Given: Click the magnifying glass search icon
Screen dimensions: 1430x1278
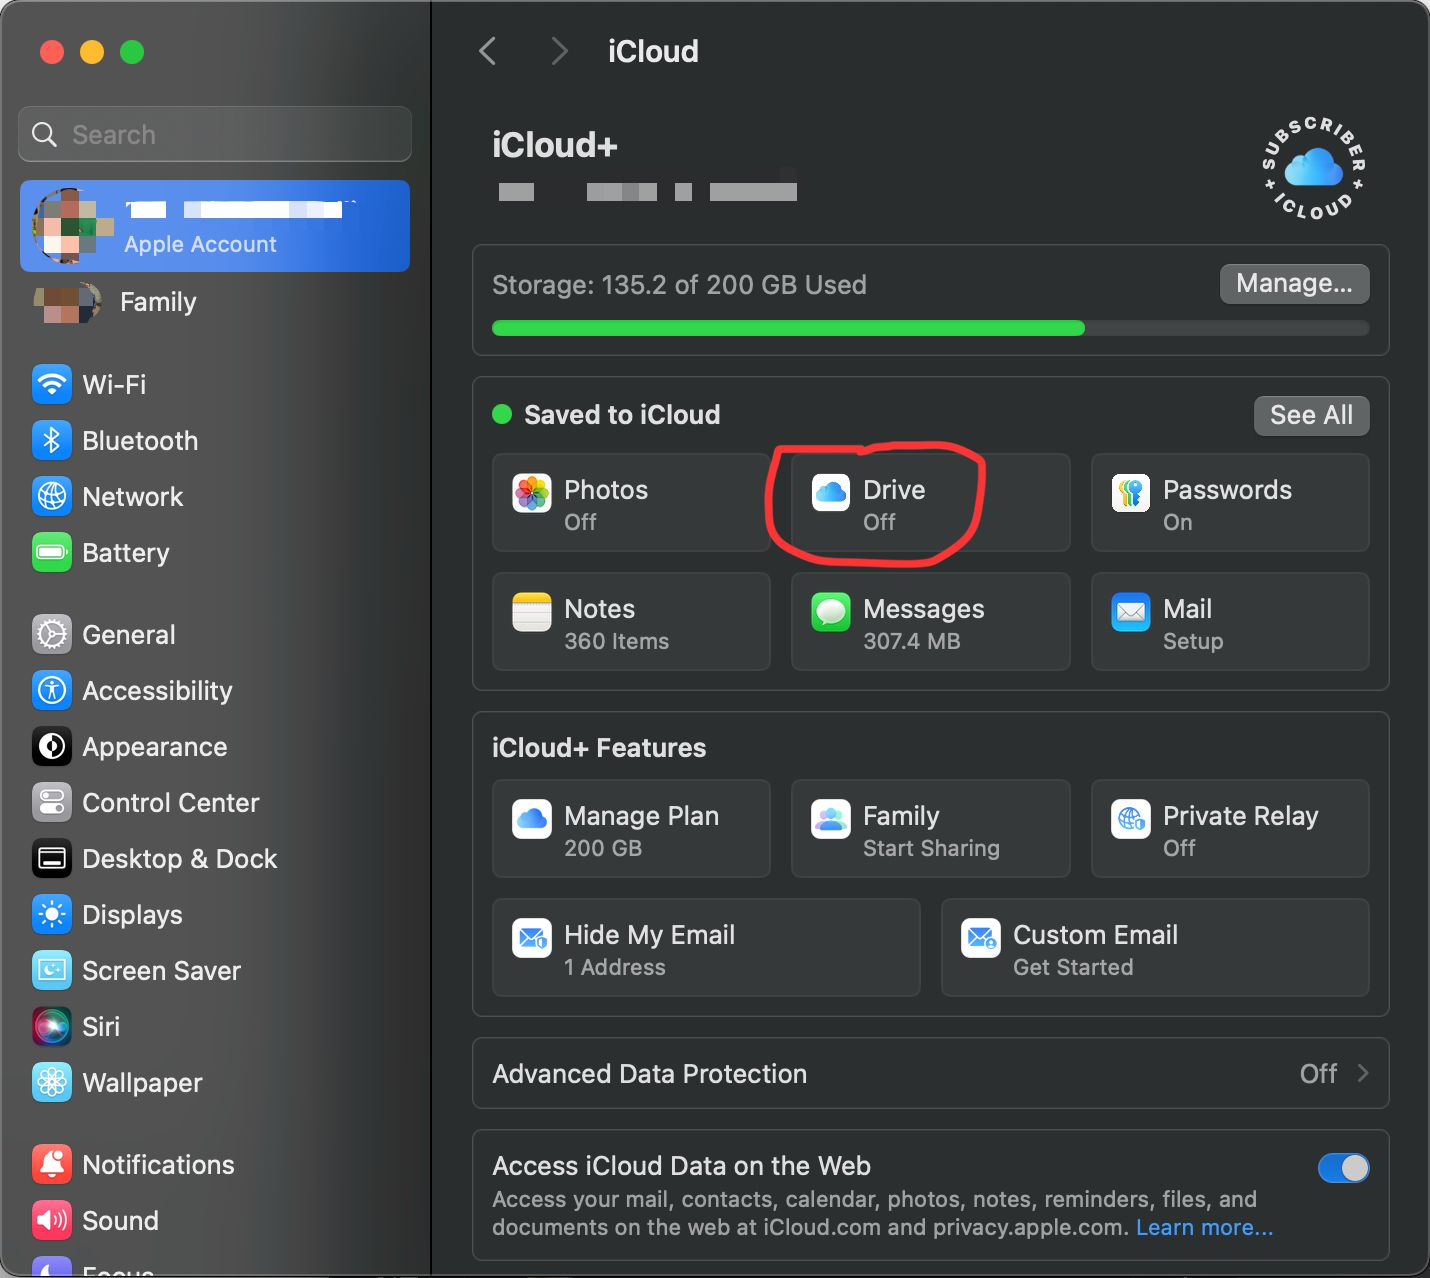Looking at the screenshot, I should click(x=45, y=134).
